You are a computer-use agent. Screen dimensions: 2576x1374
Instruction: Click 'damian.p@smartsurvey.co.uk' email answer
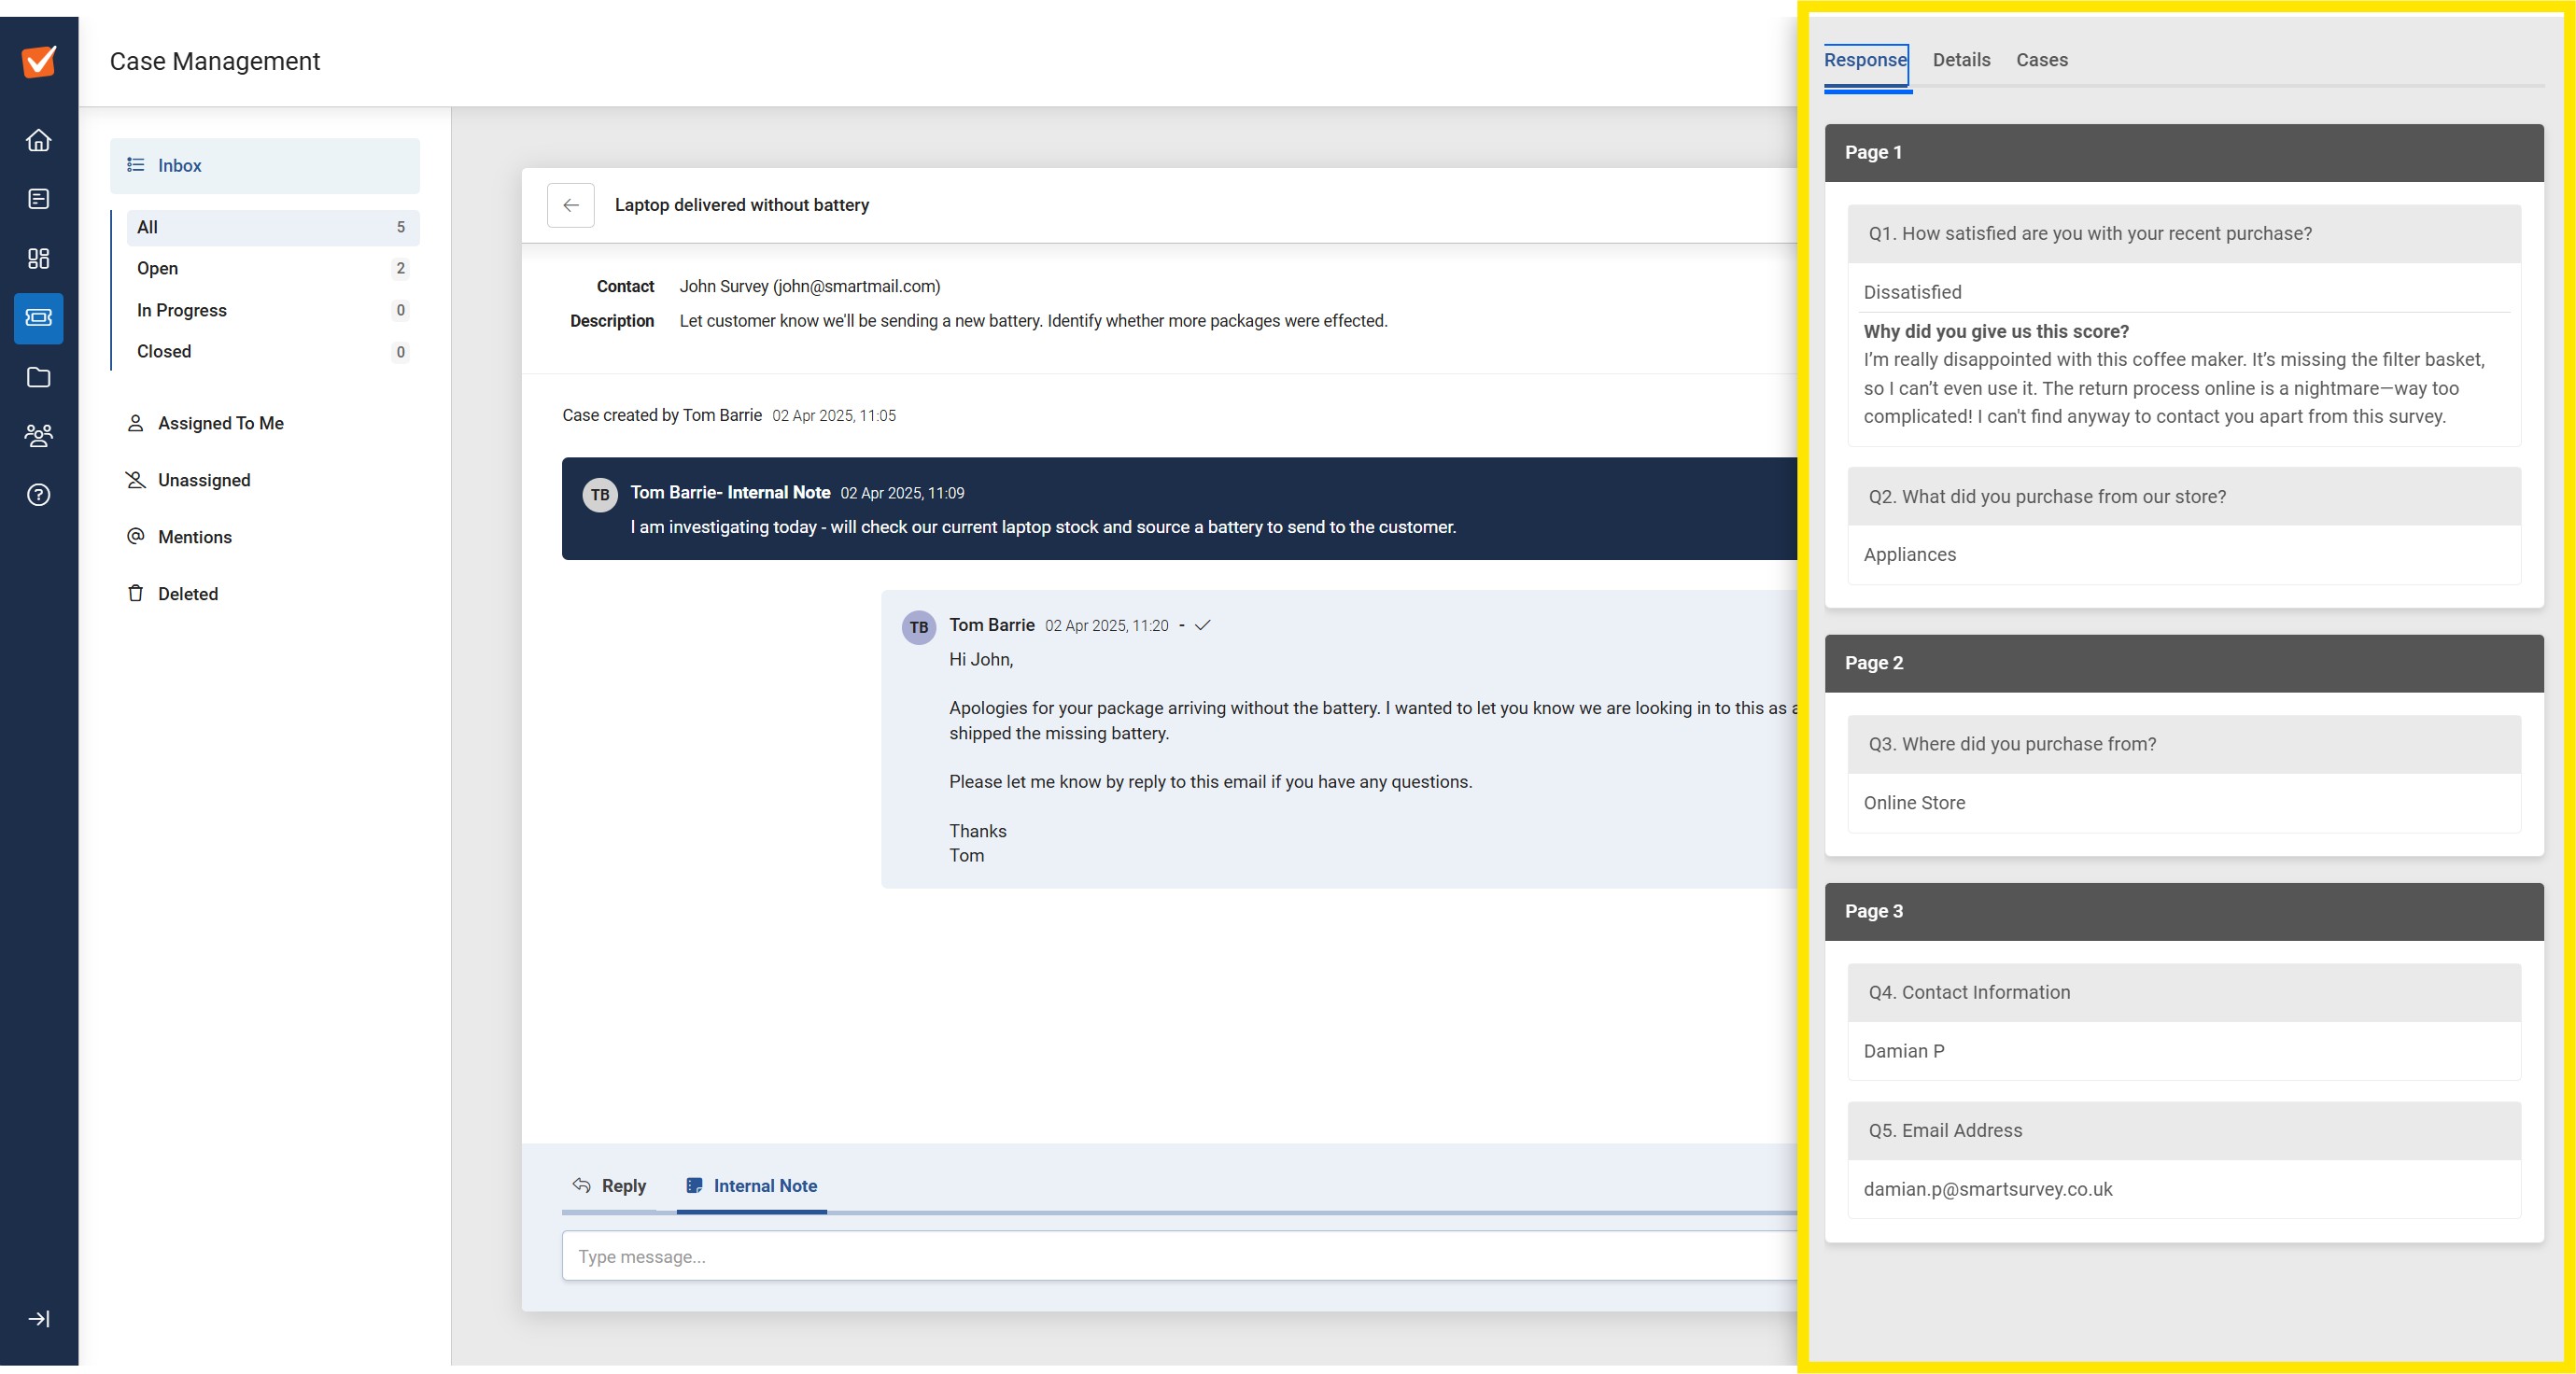click(1988, 1190)
